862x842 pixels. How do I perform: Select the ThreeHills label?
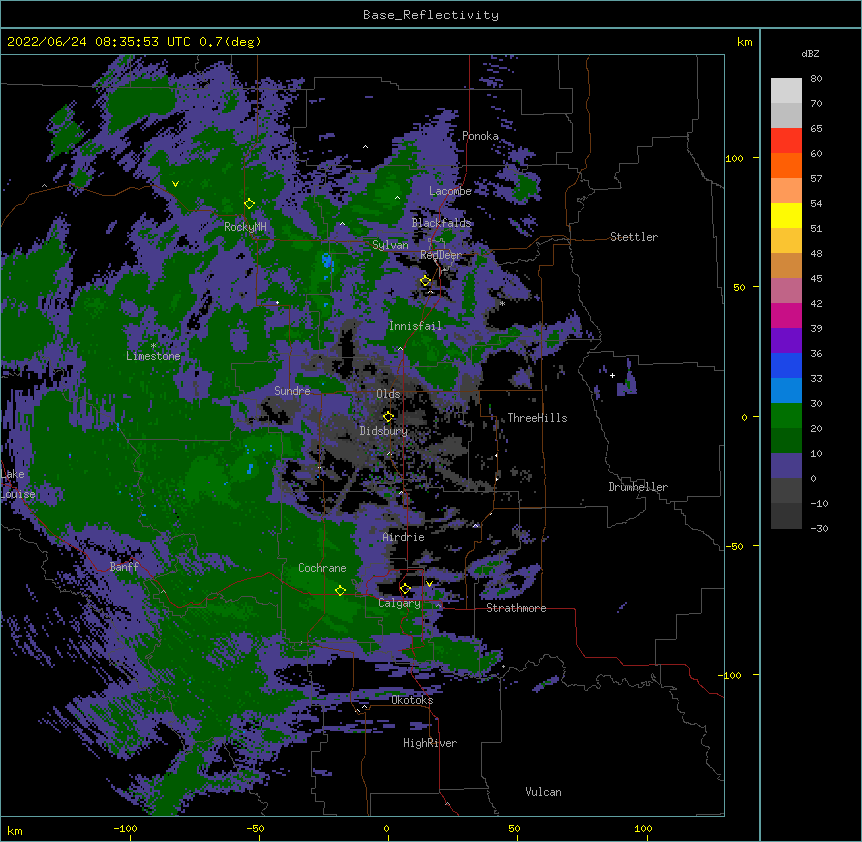pos(537,418)
